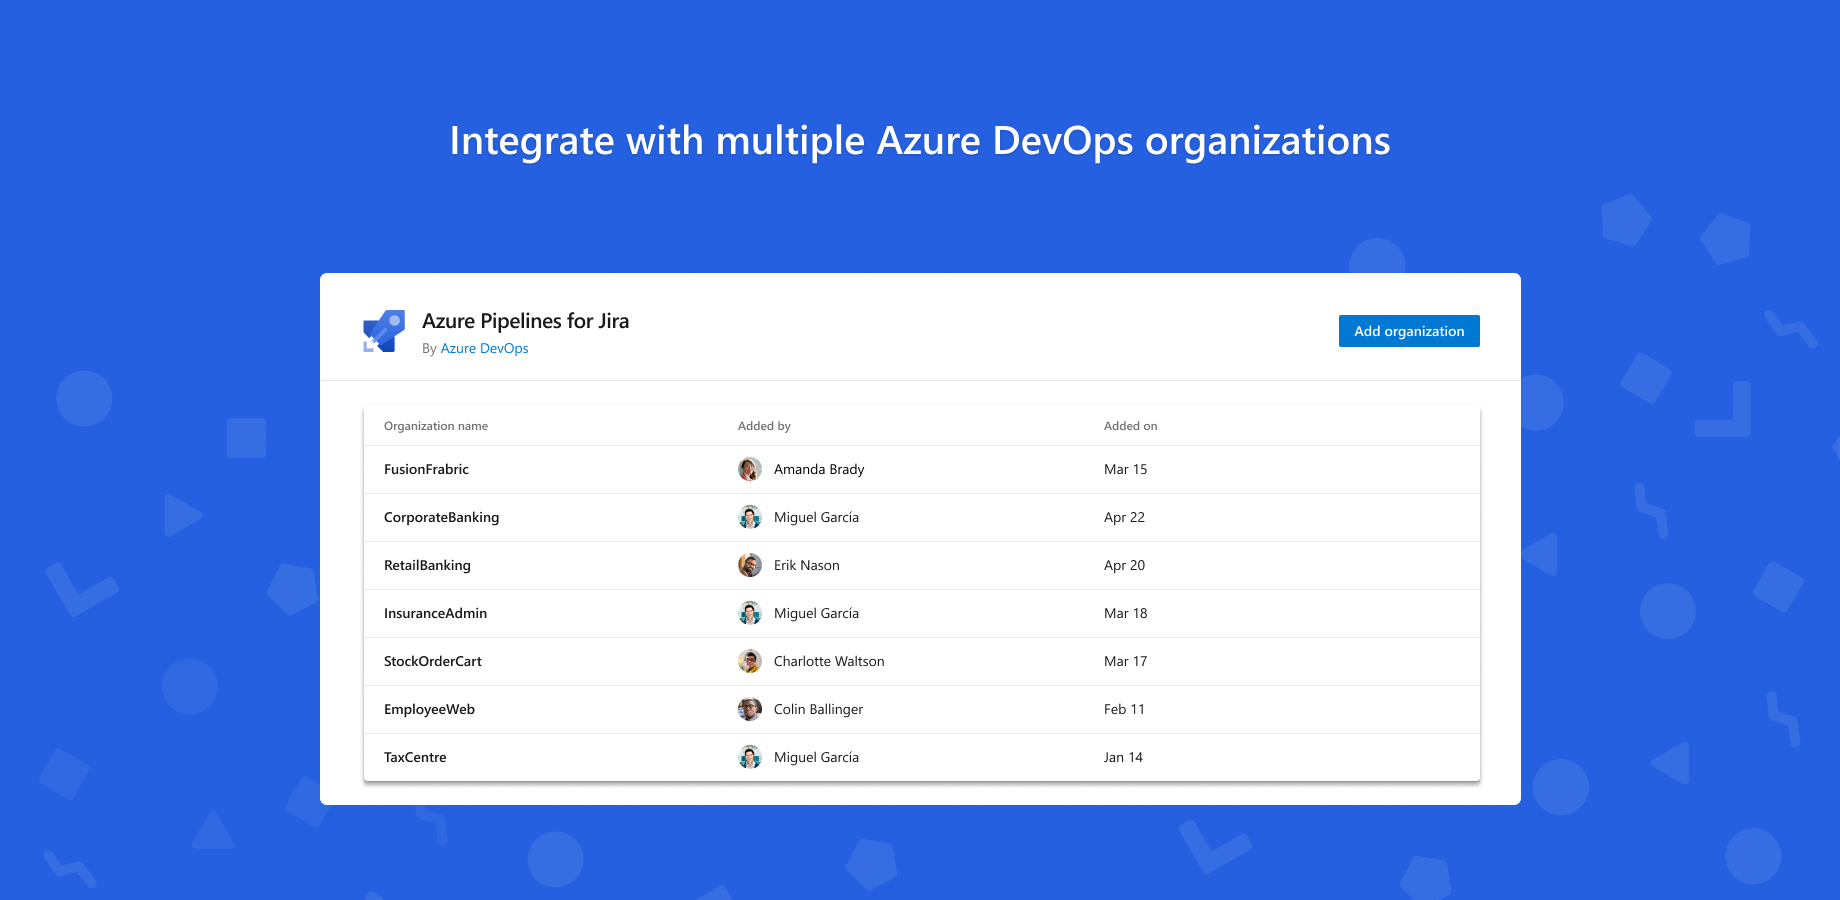Viewport: 1840px width, 900px height.
Task: Click Miguel García name in TaxCentre row
Action: 816,757
